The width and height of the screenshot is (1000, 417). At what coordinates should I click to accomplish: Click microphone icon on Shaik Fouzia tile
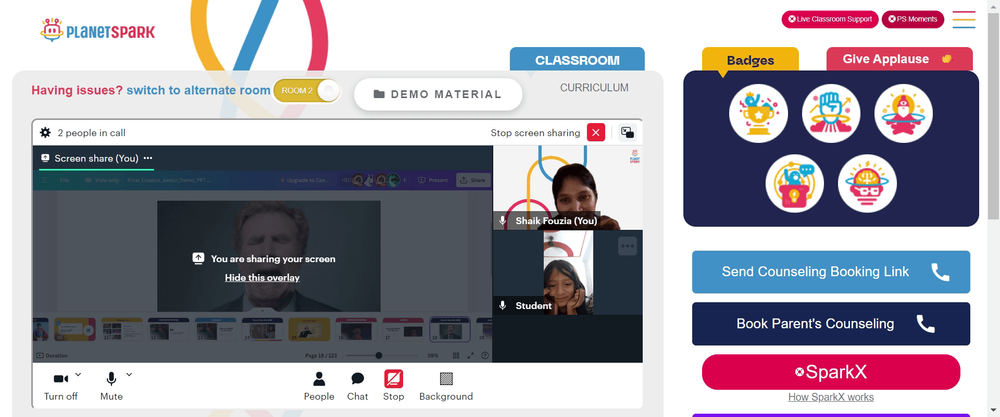click(x=503, y=221)
